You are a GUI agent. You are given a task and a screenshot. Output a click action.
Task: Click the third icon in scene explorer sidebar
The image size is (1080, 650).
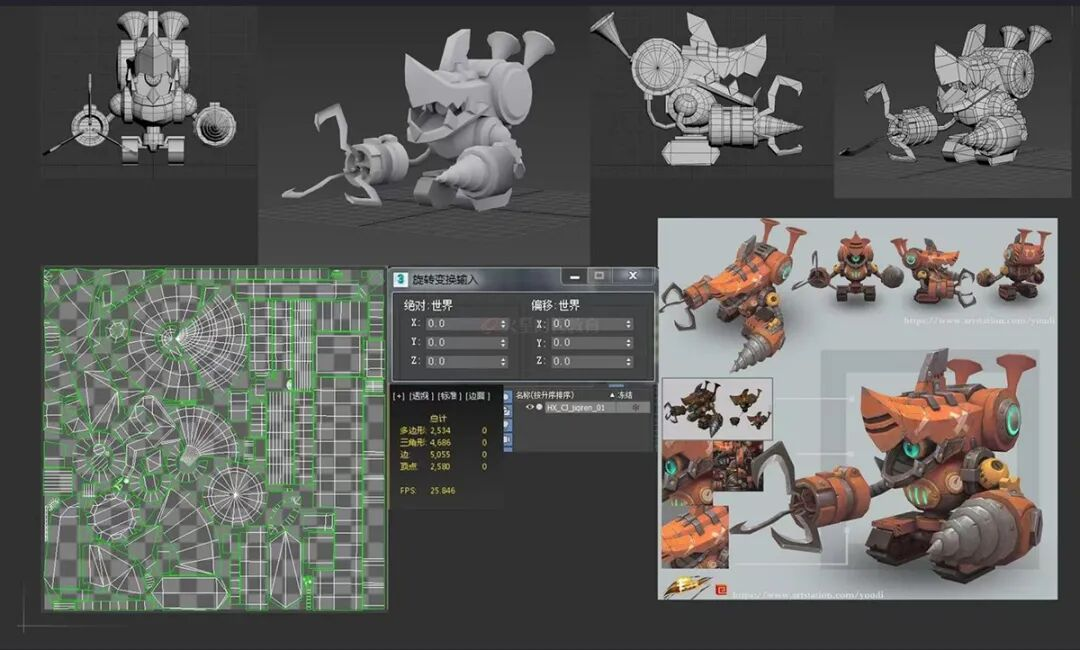point(506,424)
